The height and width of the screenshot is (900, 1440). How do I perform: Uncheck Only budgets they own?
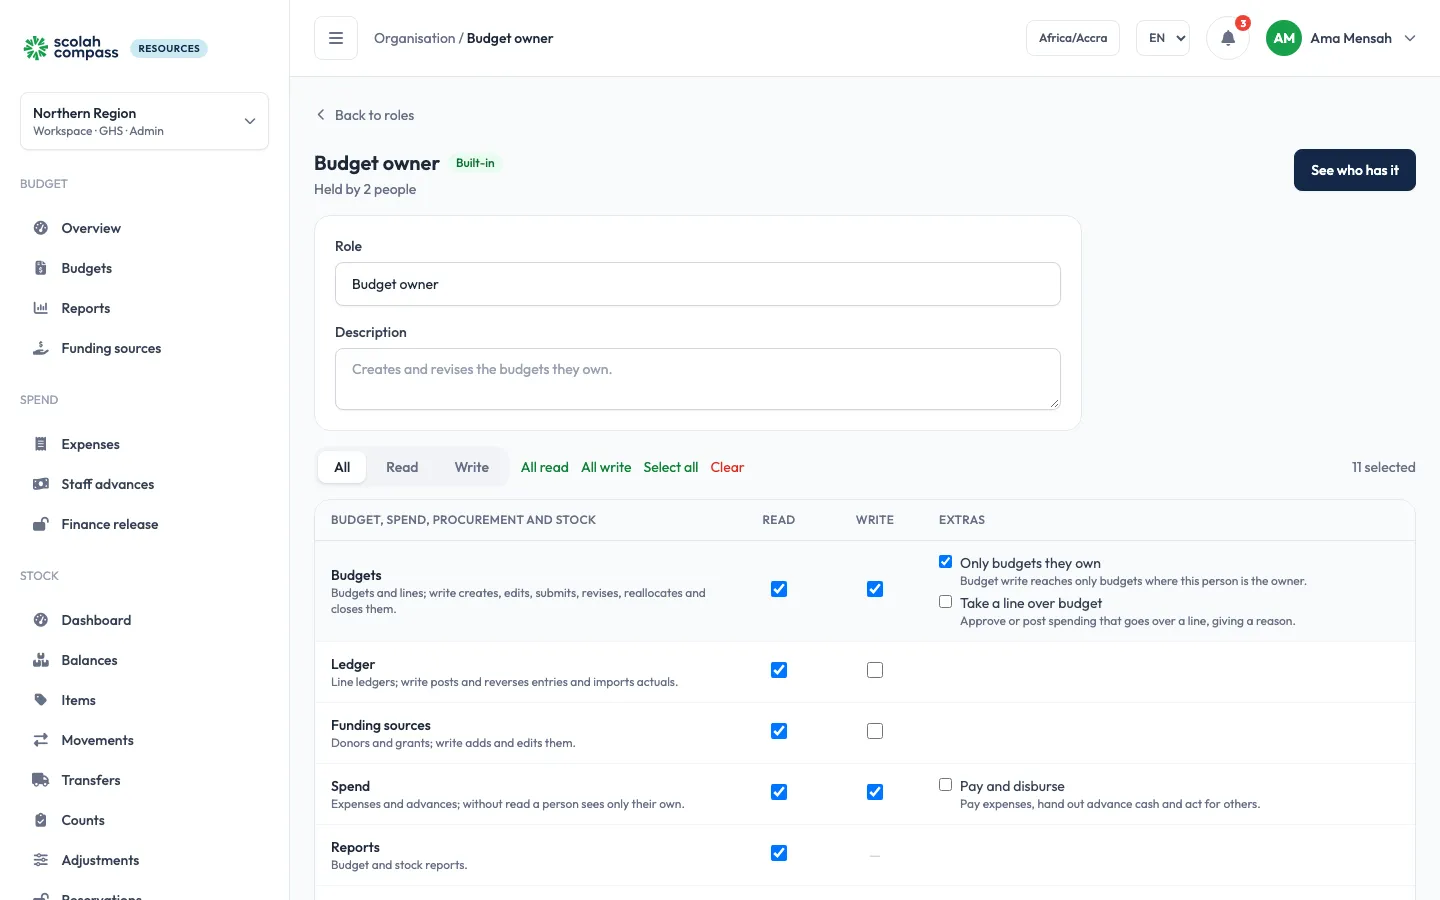click(945, 562)
